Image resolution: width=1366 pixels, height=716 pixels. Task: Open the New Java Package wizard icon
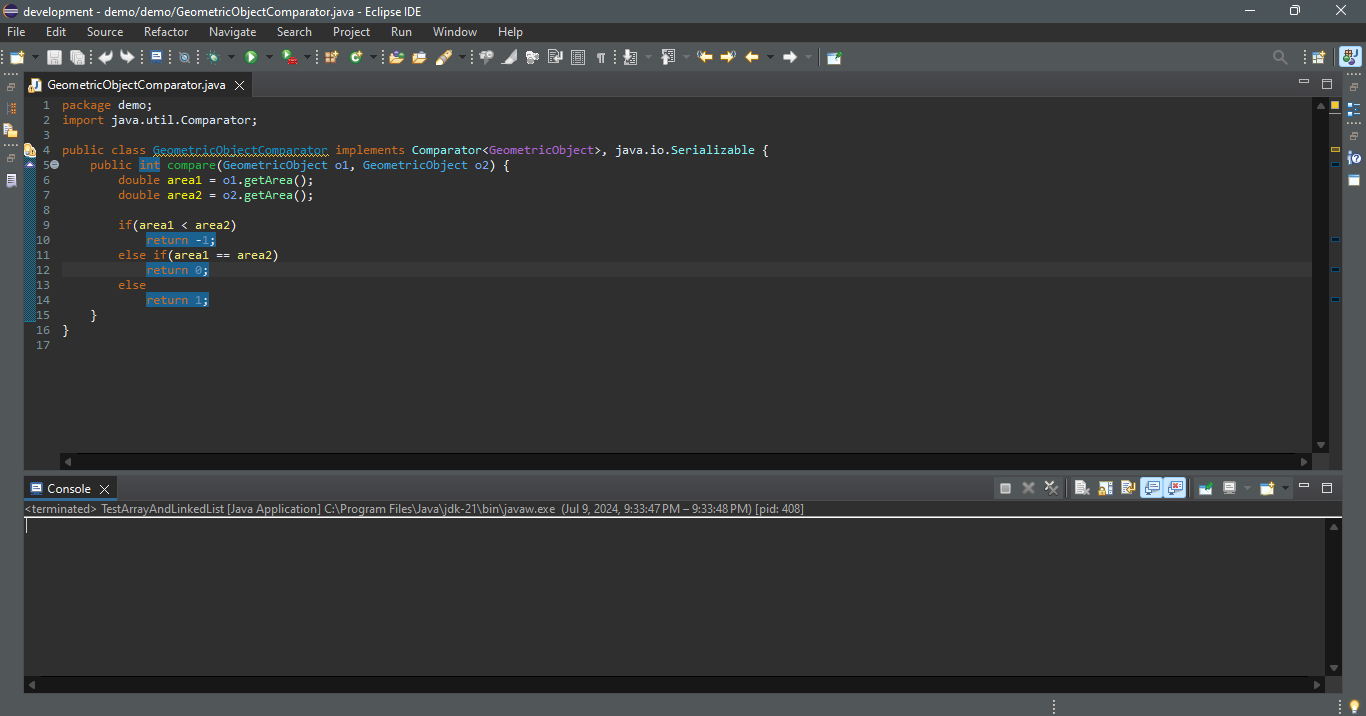click(332, 58)
